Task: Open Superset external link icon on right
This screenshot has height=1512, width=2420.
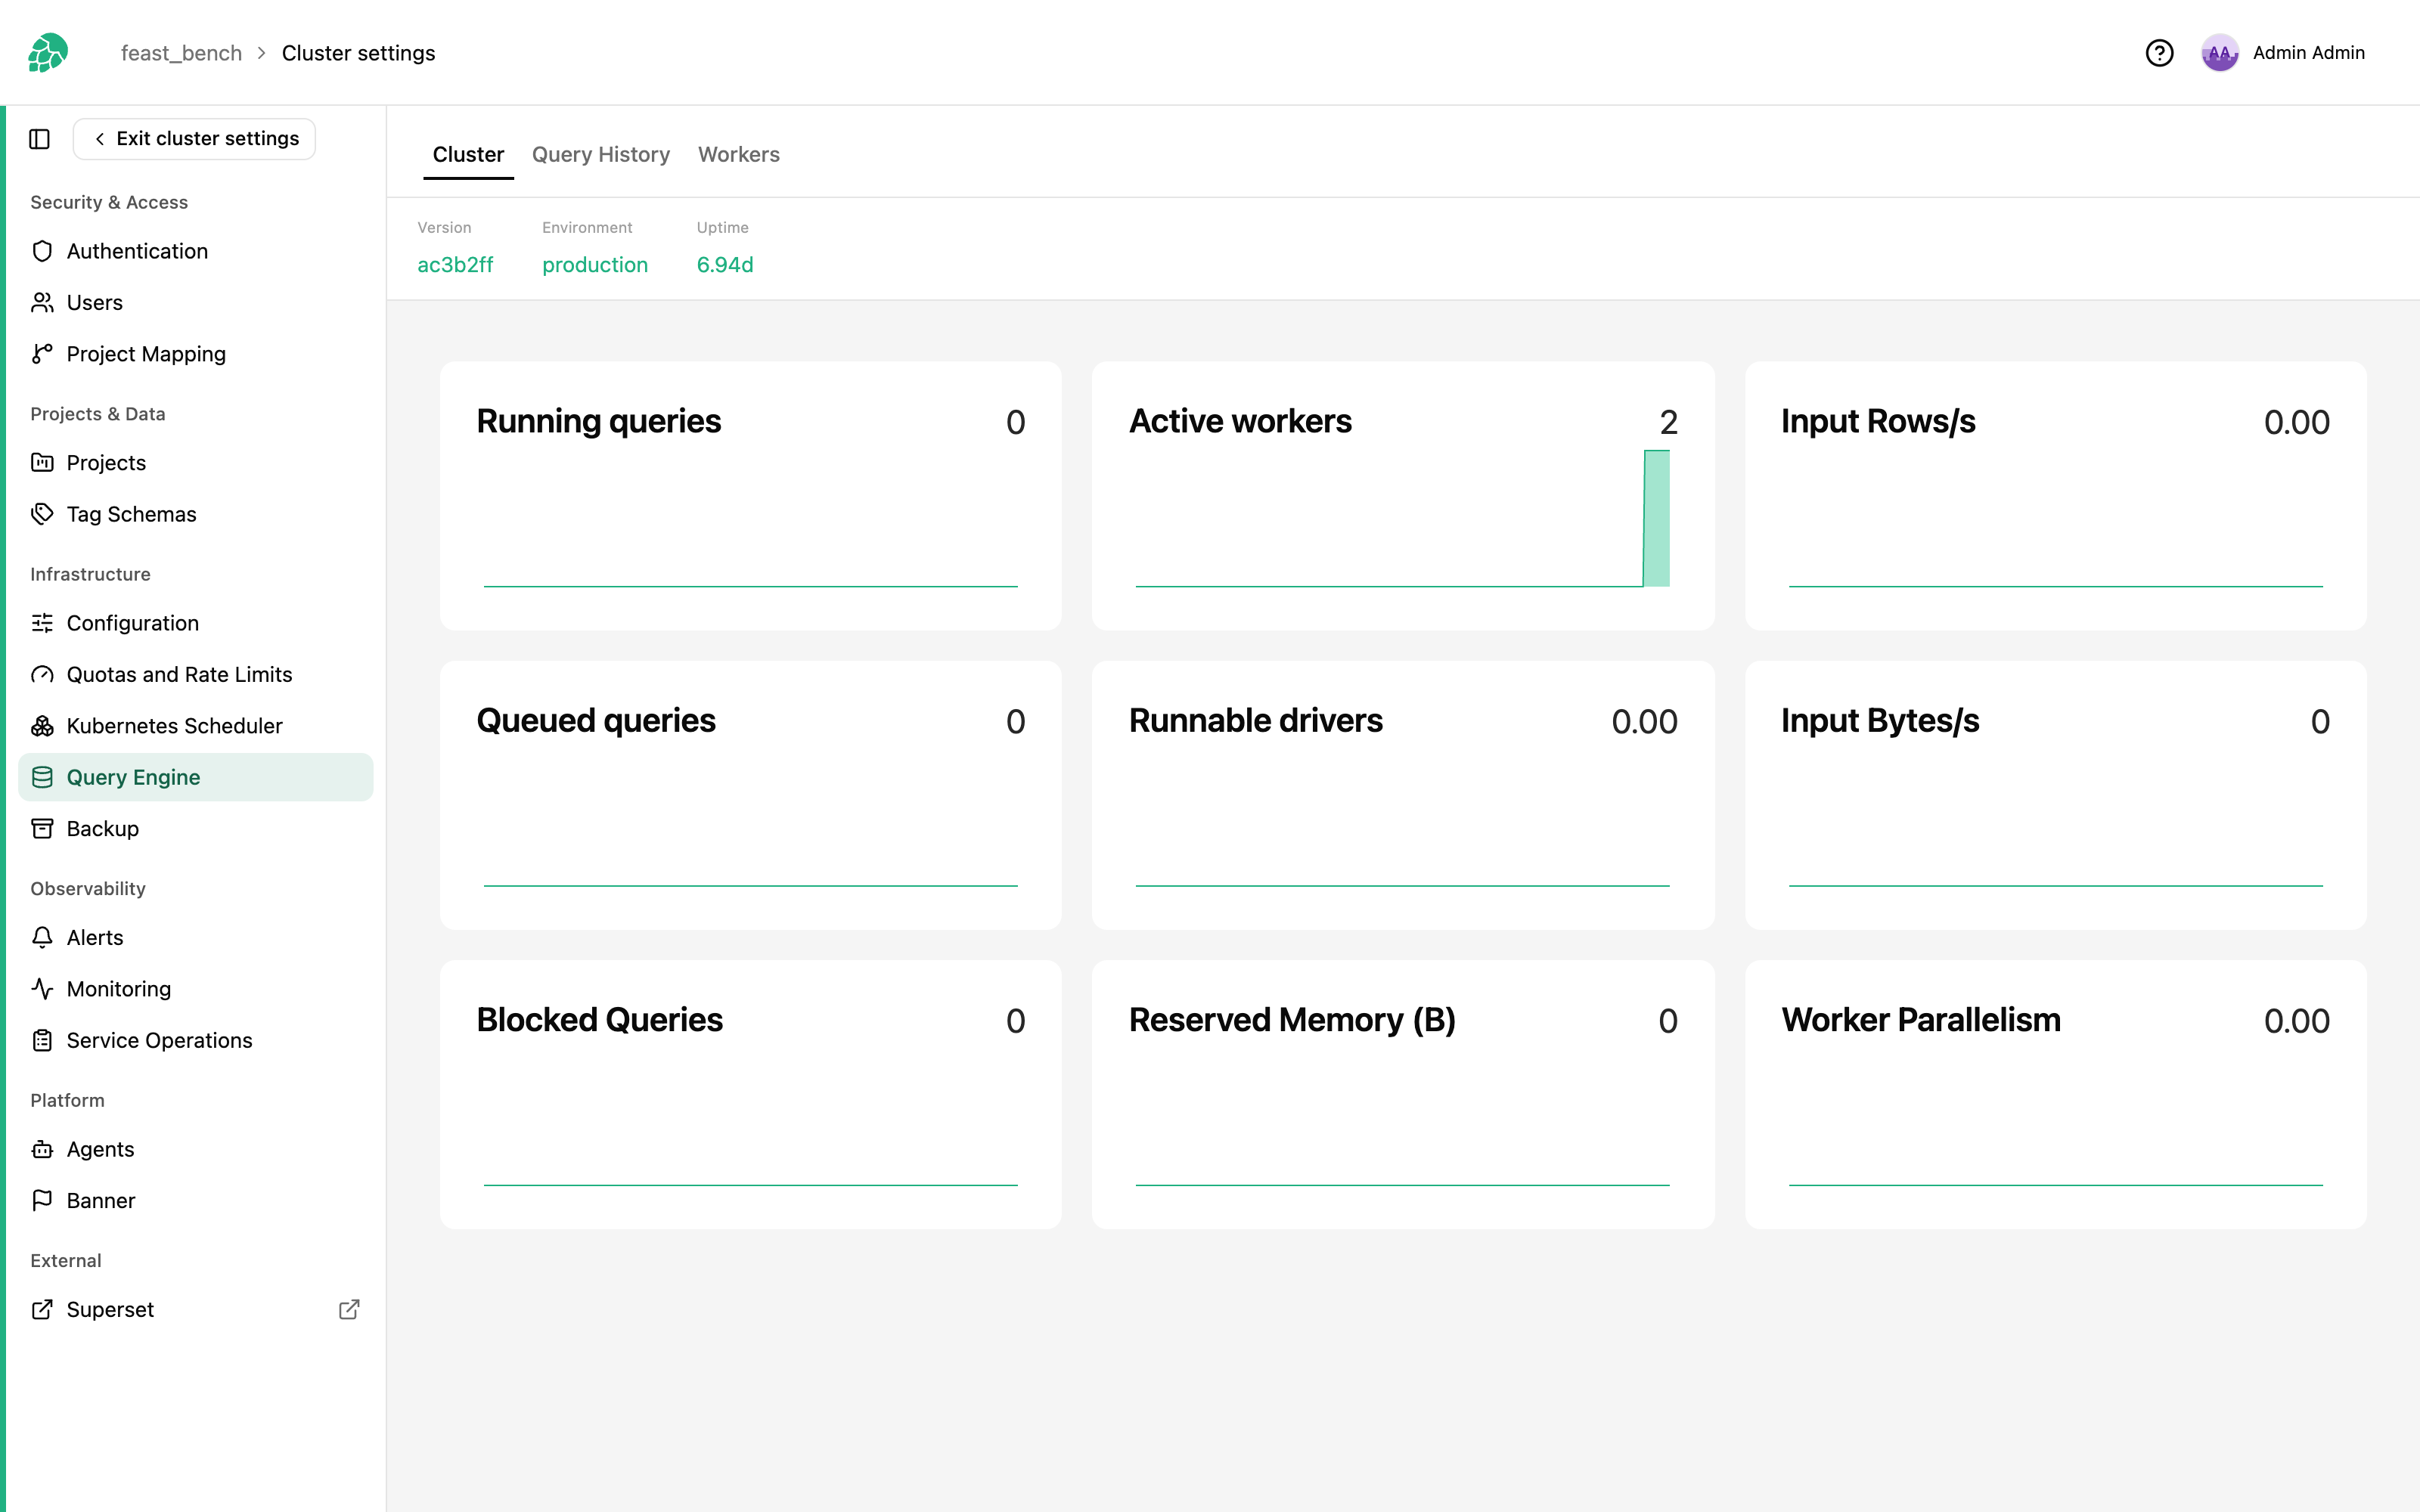Action: click(x=349, y=1310)
